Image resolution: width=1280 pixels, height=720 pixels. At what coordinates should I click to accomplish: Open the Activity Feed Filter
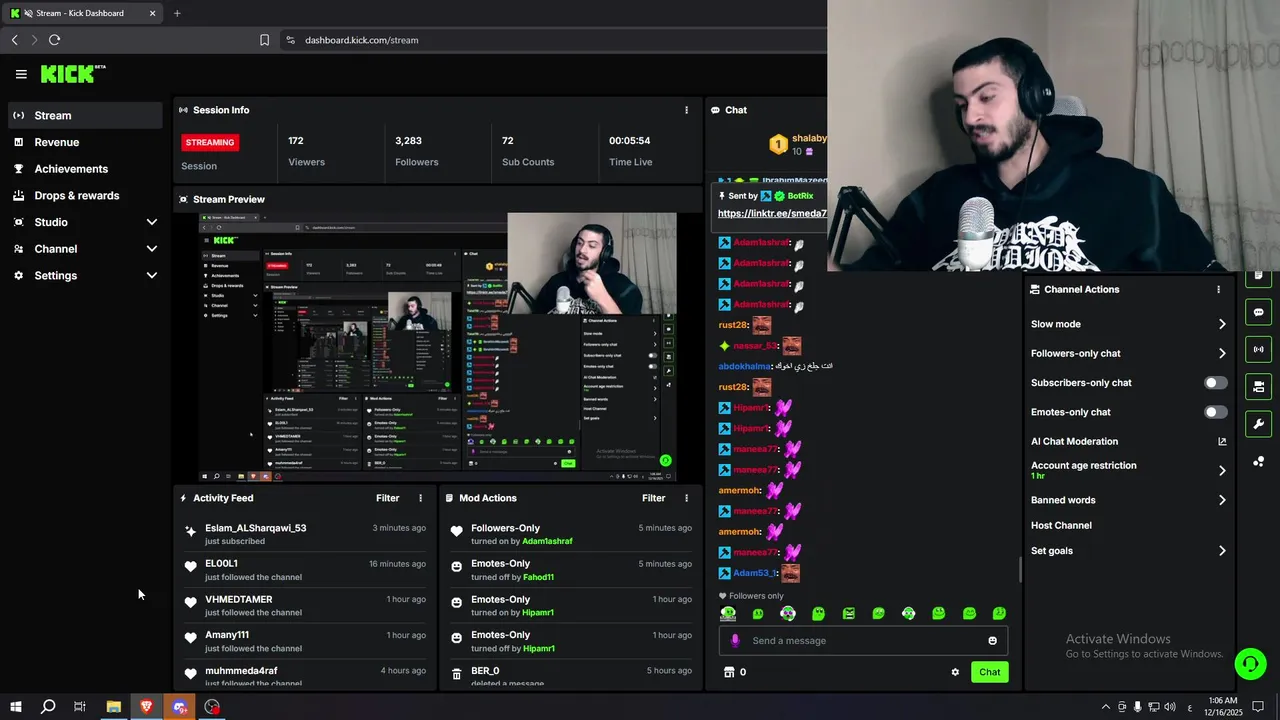[x=387, y=498]
